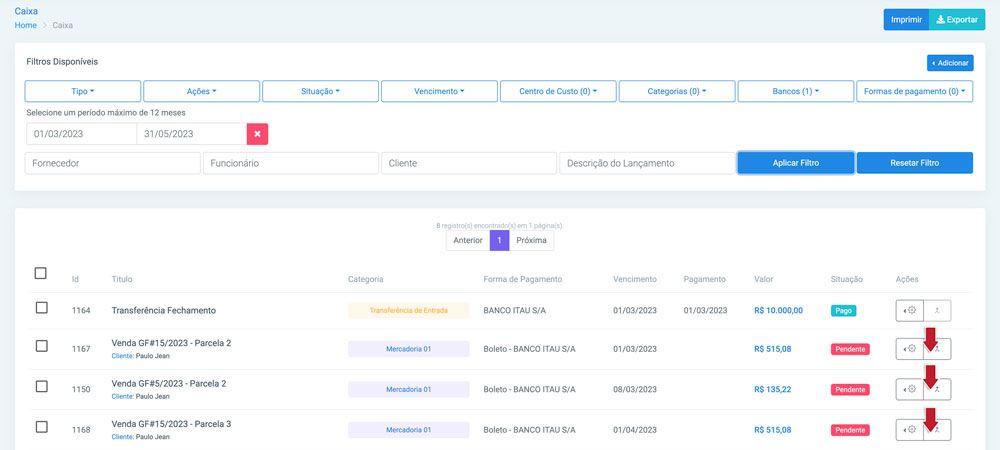Screen dimensions: 1000x450
Task: Click the Situação column header
Action: pyautogui.click(x=846, y=279)
